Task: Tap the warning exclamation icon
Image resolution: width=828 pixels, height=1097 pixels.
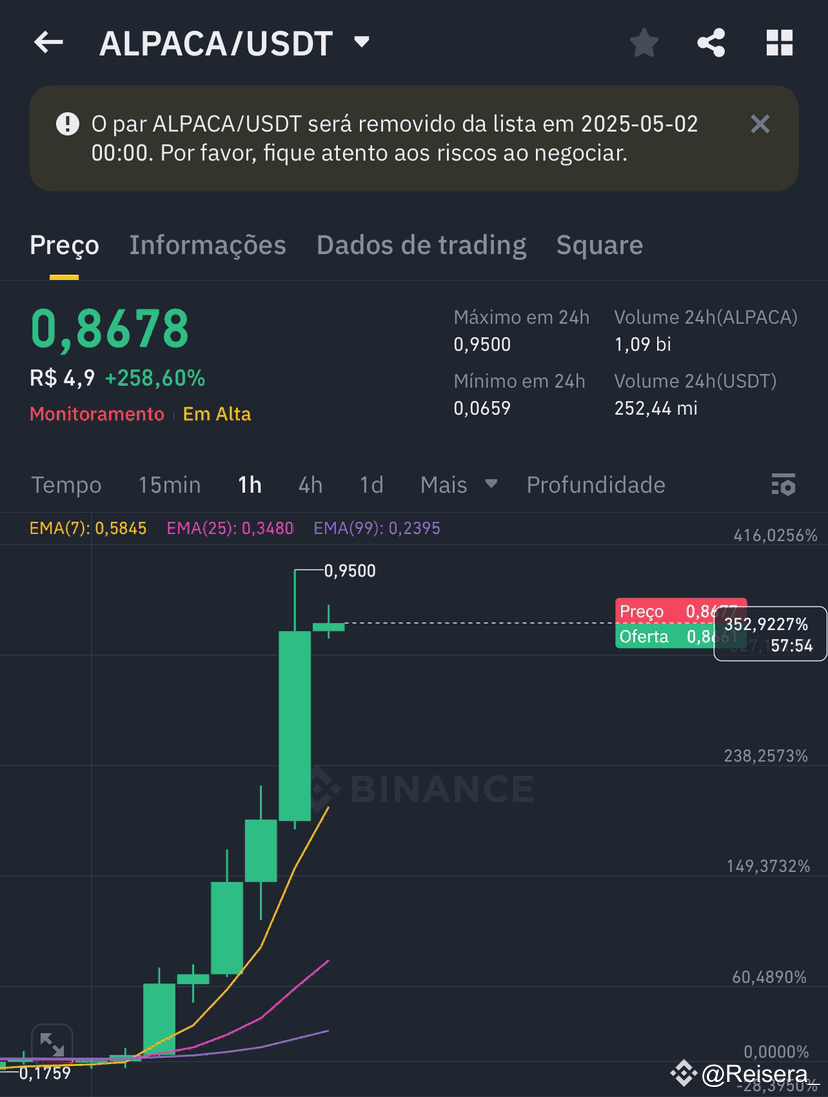Action: point(67,125)
